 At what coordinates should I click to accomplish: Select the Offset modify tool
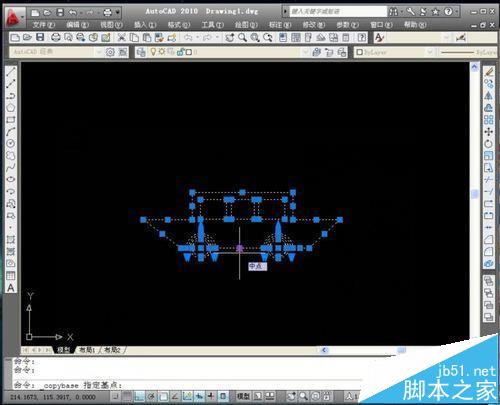click(x=489, y=108)
